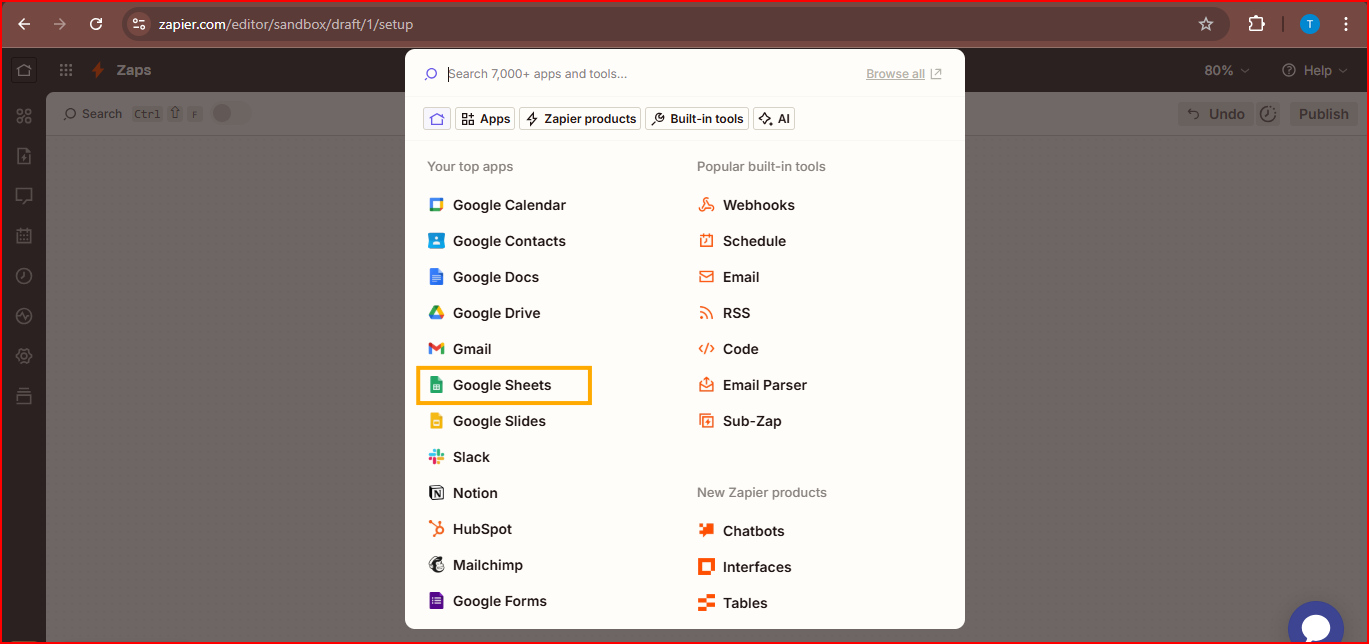Select the Google Forms app
This screenshot has height=644, width=1369.
[488, 601]
